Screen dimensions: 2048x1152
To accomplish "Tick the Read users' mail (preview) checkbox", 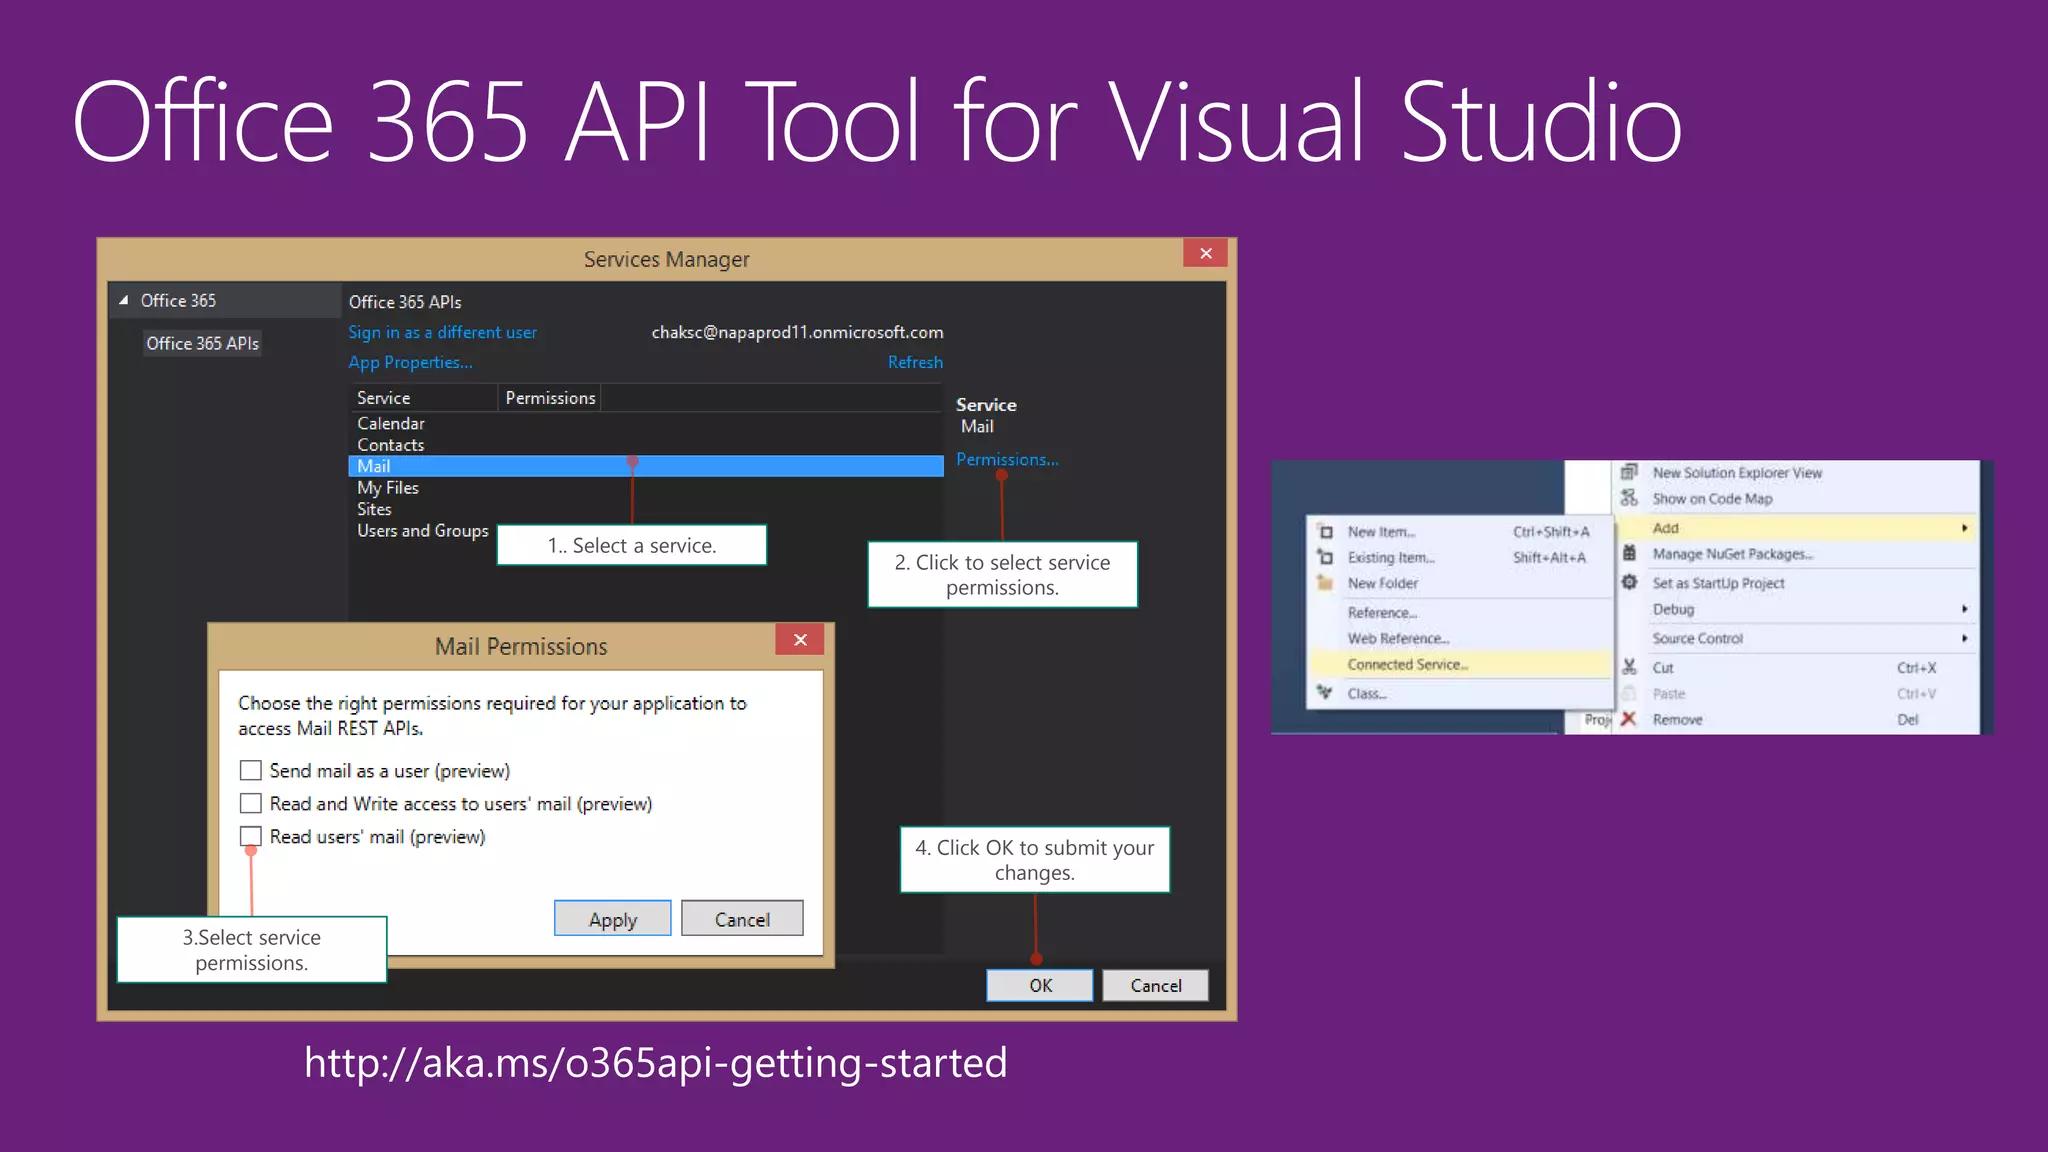I will pyautogui.click(x=251, y=836).
